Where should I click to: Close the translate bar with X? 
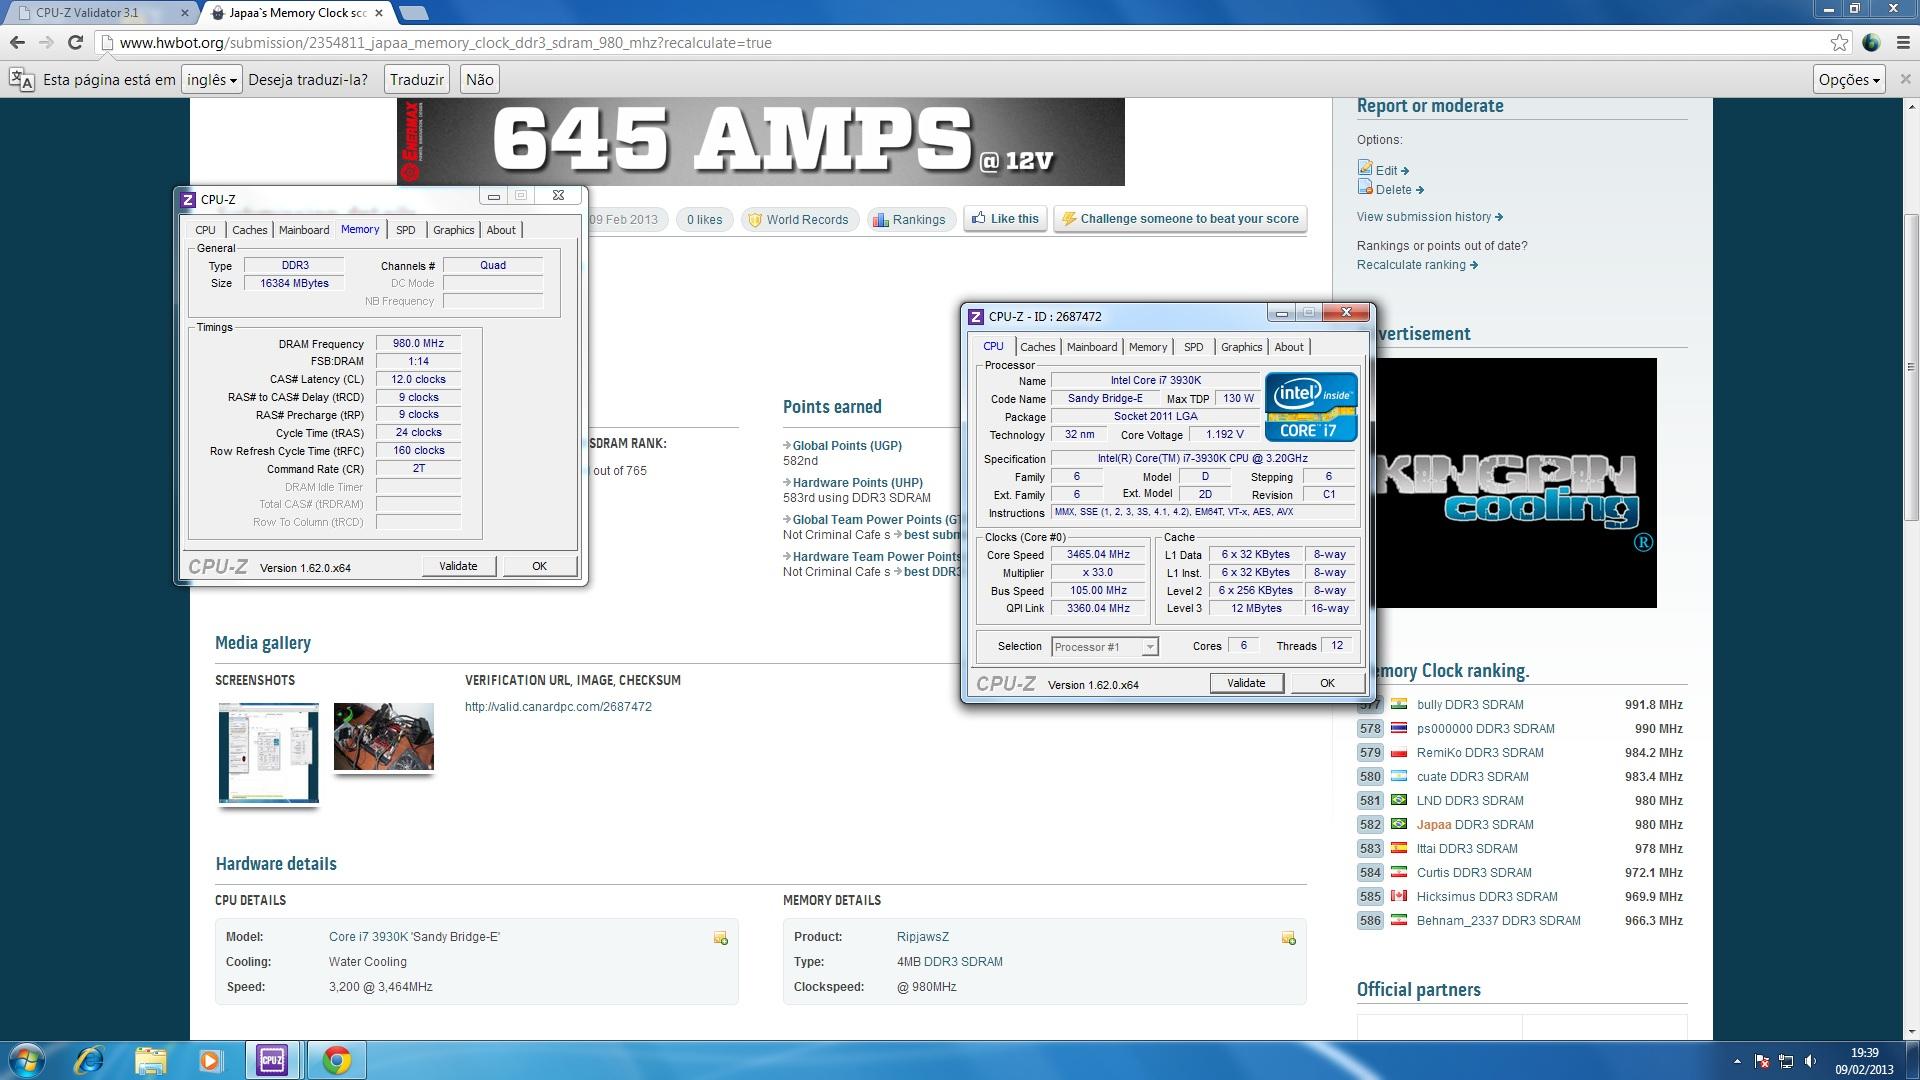[1905, 79]
